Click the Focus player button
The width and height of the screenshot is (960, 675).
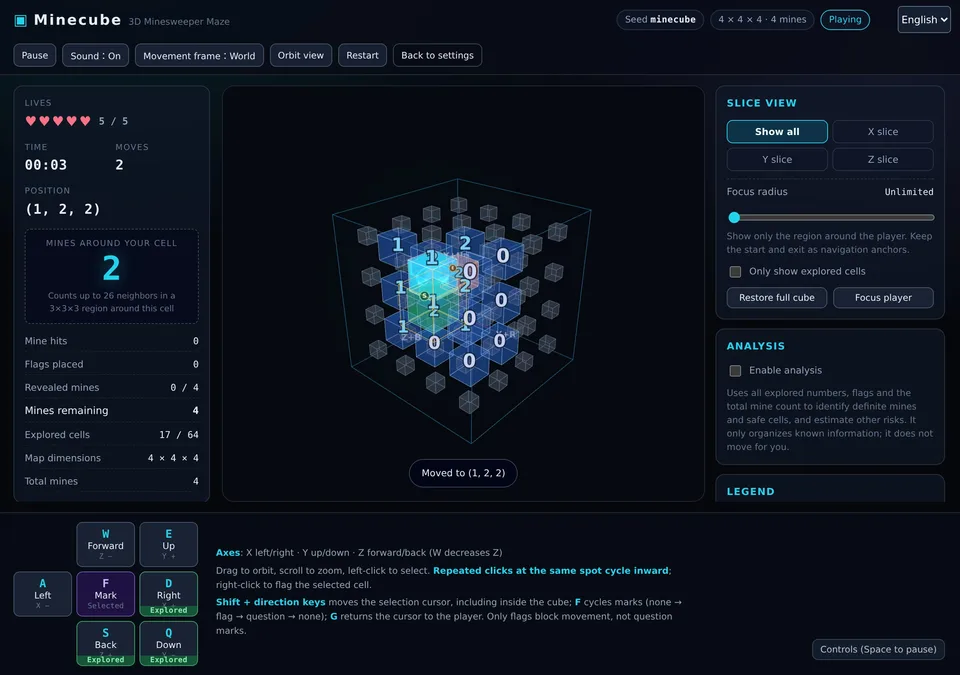coord(883,298)
